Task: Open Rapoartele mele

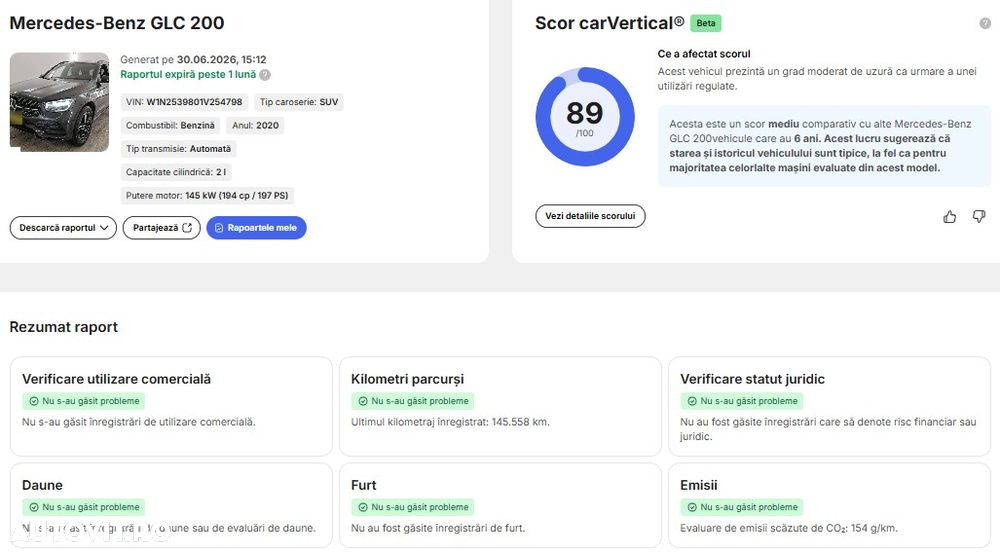Action: [256, 228]
